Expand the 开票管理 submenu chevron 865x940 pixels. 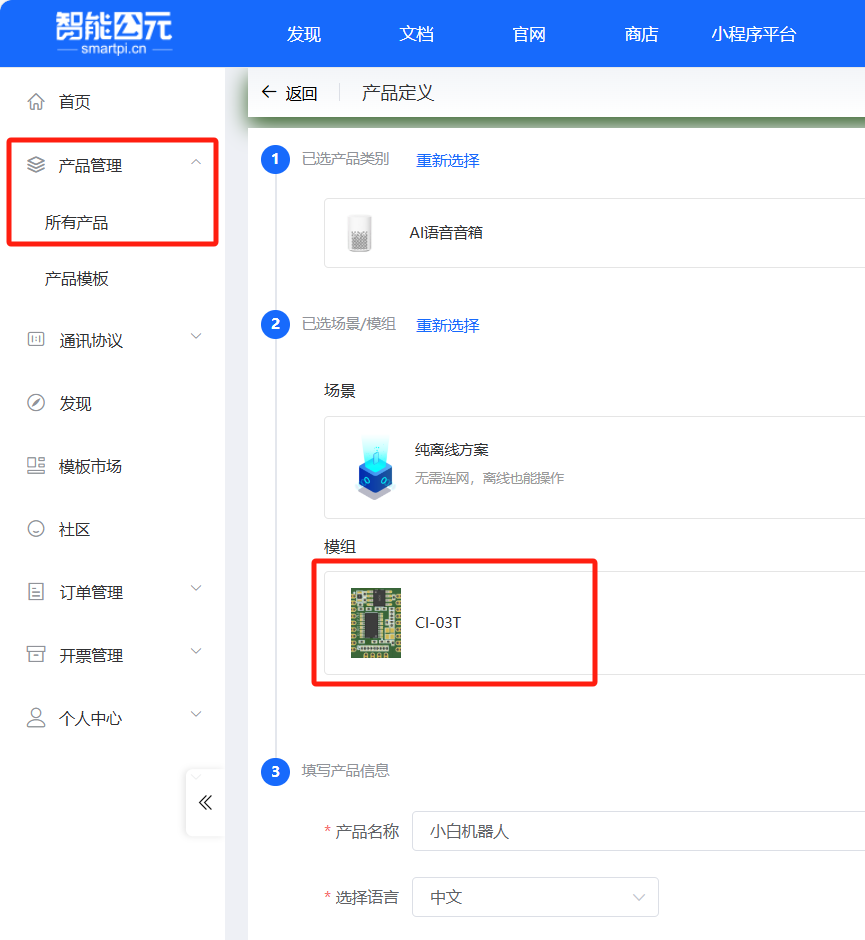(195, 650)
